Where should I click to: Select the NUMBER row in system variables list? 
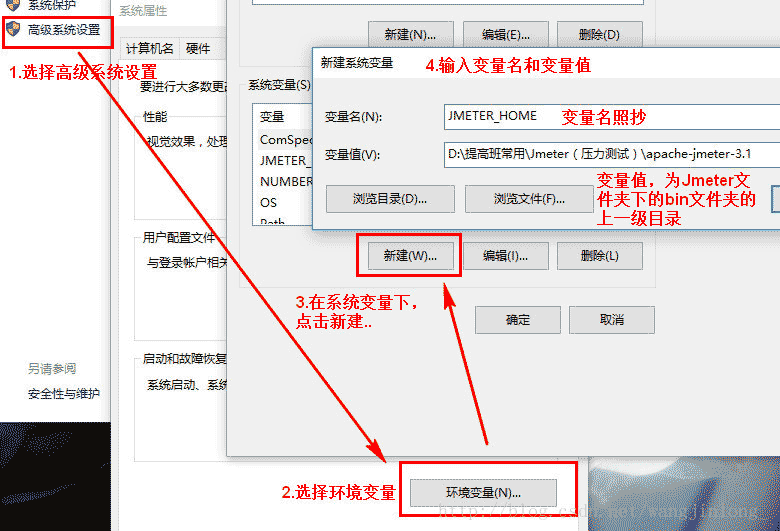pos(284,182)
